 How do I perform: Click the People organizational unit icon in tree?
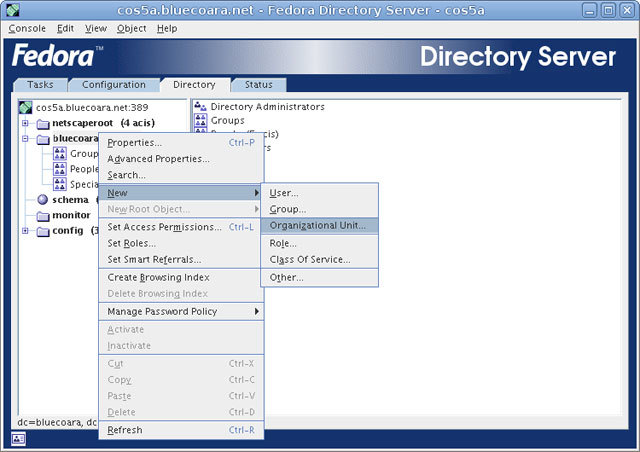pos(60,169)
